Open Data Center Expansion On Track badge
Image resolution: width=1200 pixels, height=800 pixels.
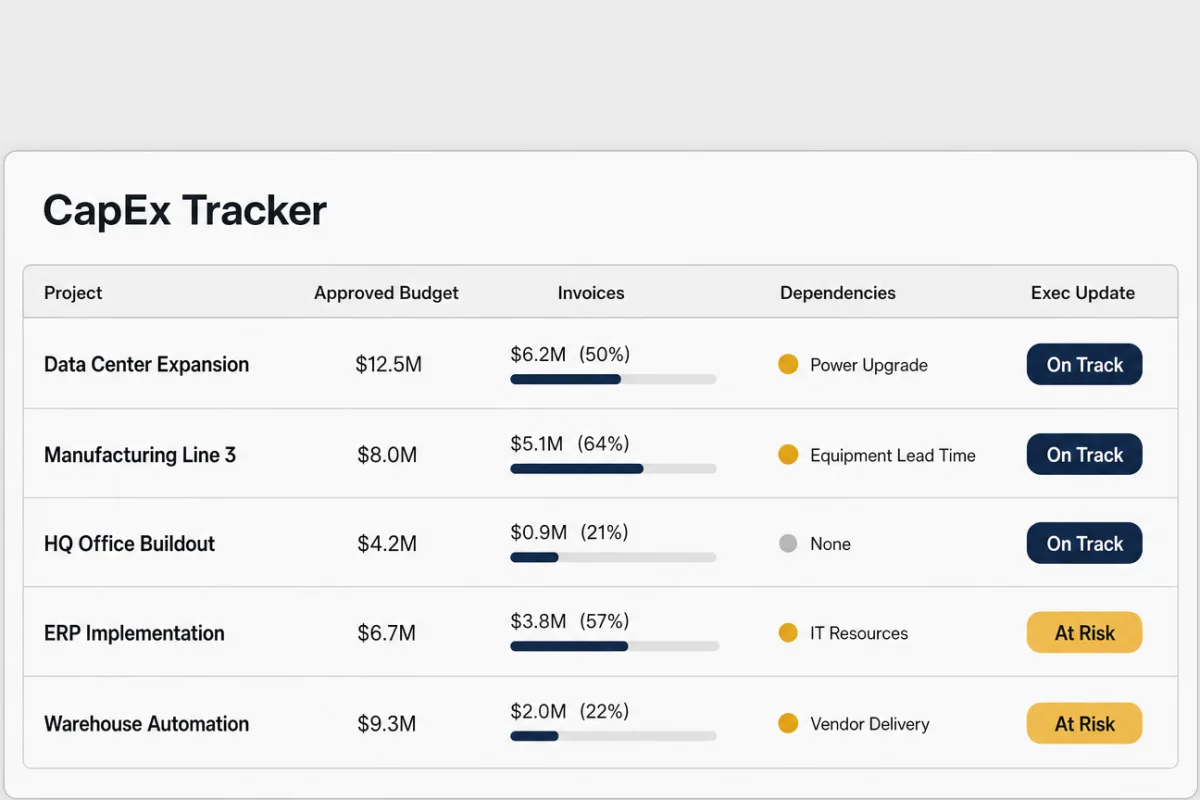(1084, 365)
